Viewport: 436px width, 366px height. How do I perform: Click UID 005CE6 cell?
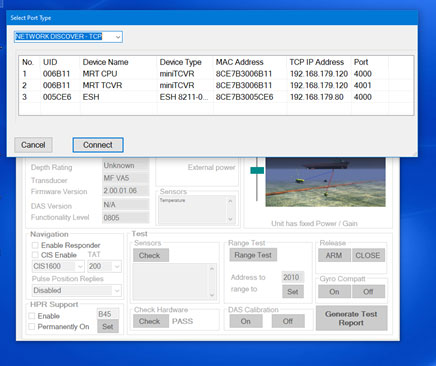click(57, 97)
